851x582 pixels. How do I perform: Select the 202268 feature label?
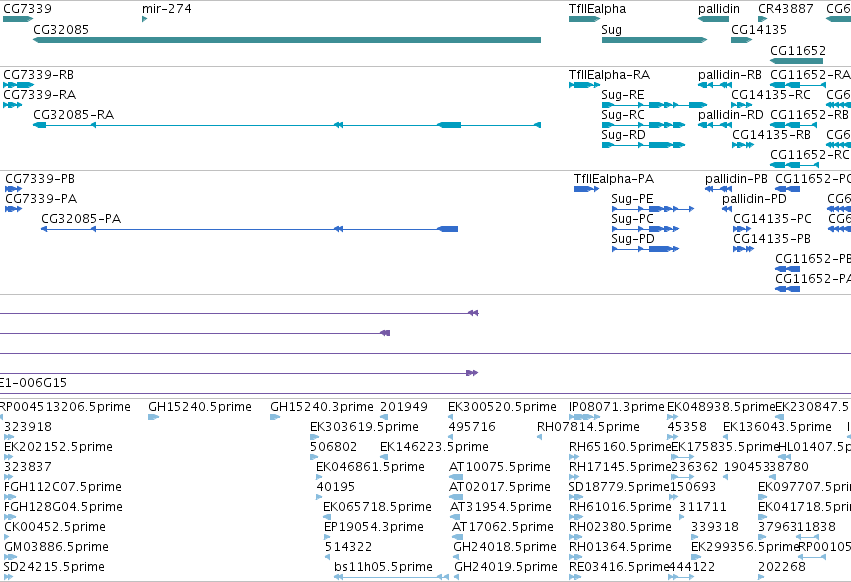pyautogui.click(x=782, y=567)
